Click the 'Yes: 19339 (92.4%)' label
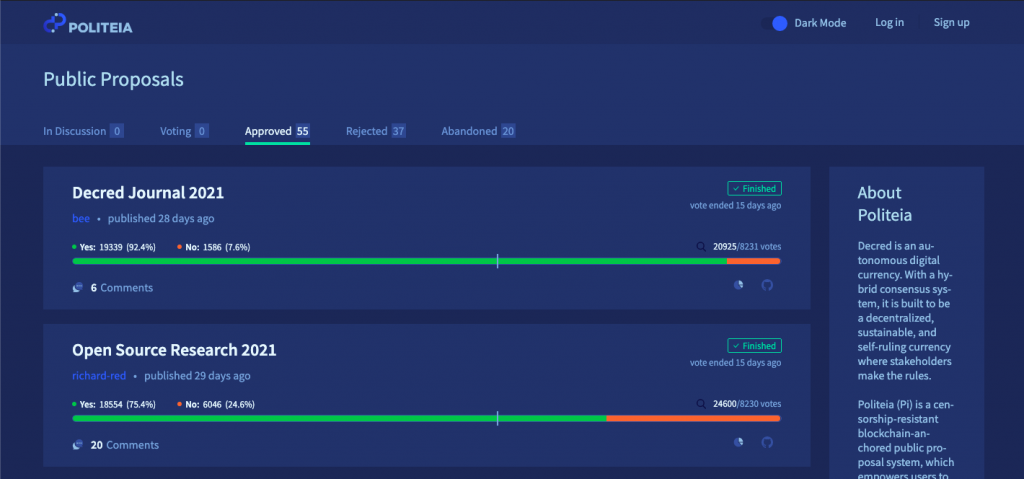This screenshot has height=479, width=1024. point(114,247)
